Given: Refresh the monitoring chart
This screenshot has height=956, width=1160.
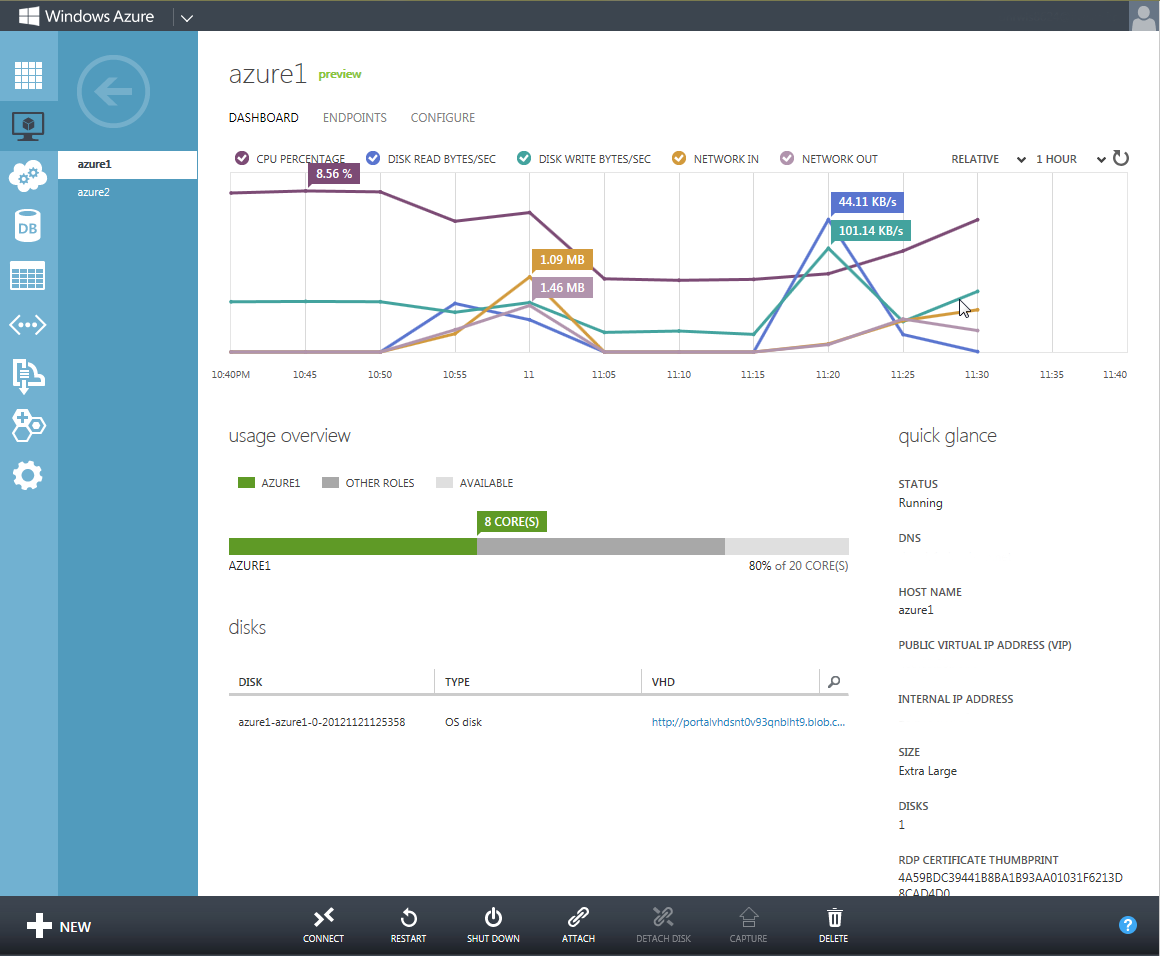Looking at the screenshot, I should (x=1121, y=158).
